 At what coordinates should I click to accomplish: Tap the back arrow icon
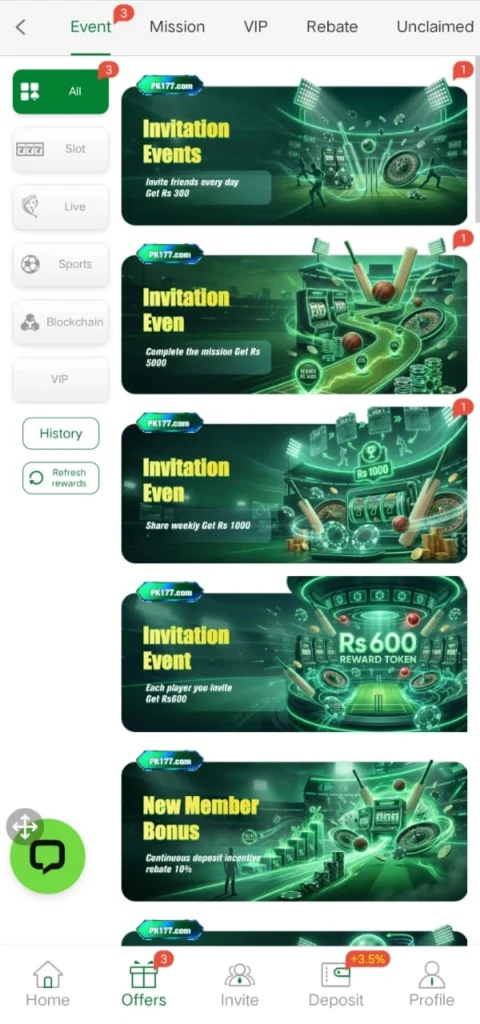(x=21, y=27)
